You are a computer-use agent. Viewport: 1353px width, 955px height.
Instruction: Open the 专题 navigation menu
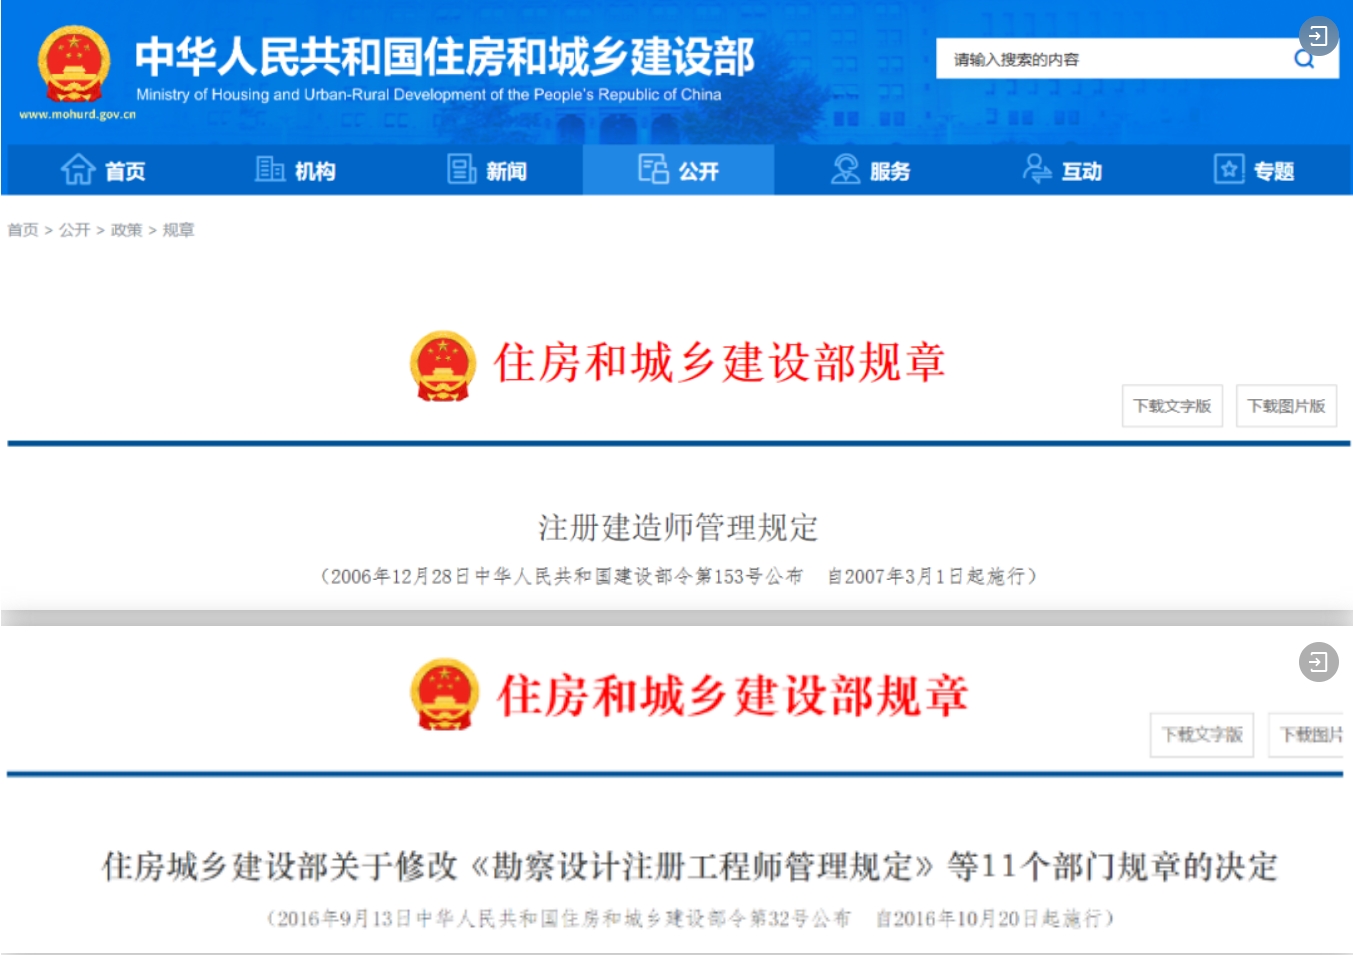pyautogui.click(x=1254, y=170)
